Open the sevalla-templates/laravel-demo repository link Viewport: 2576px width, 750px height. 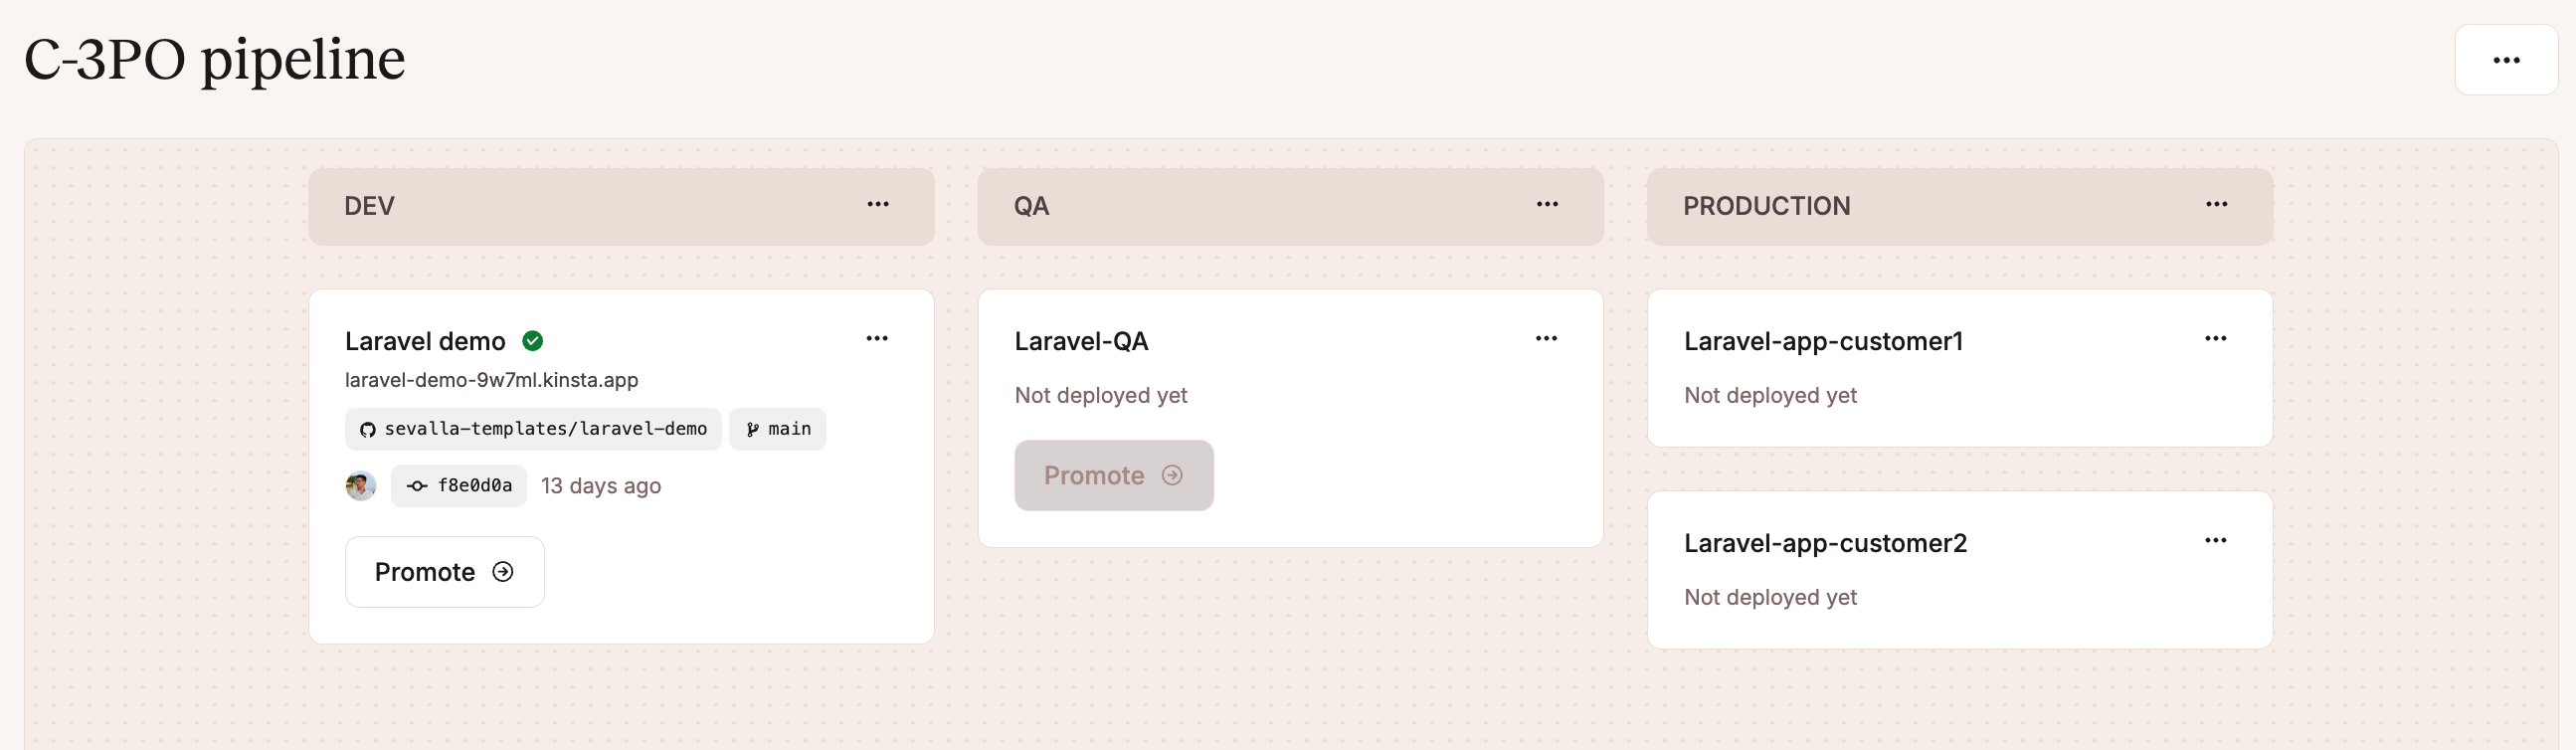545,429
